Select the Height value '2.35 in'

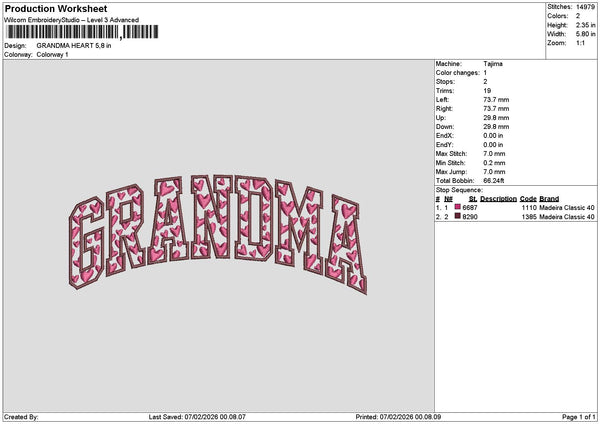pyautogui.click(x=585, y=25)
